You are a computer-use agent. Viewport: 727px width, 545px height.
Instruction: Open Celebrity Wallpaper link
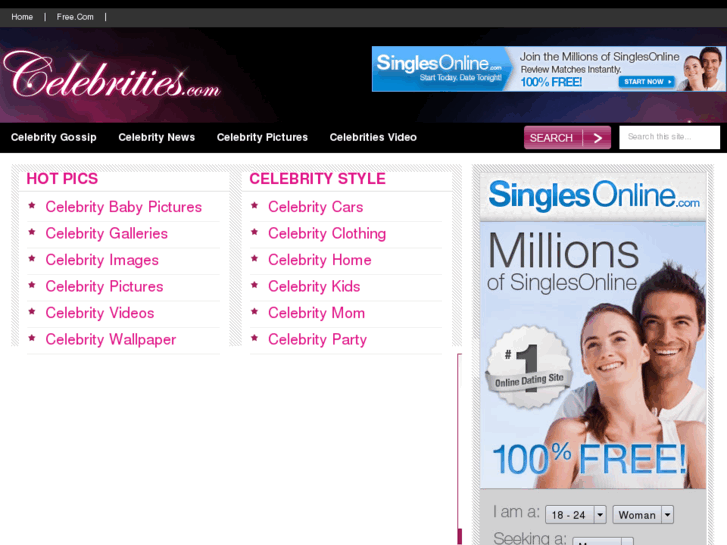click(x=111, y=339)
